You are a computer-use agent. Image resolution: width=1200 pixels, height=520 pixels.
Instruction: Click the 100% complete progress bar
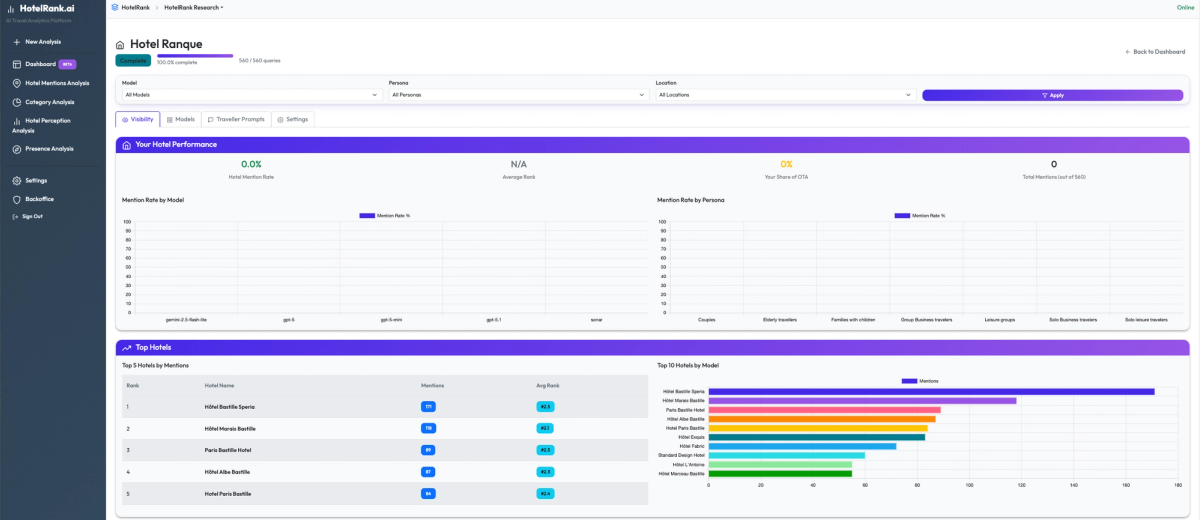(x=195, y=56)
